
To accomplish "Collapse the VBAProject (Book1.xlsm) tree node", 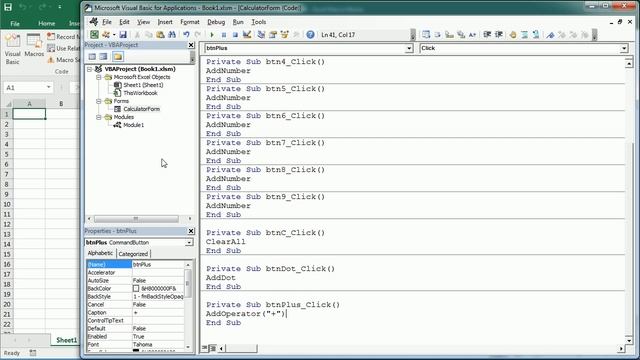I will (x=89, y=69).
